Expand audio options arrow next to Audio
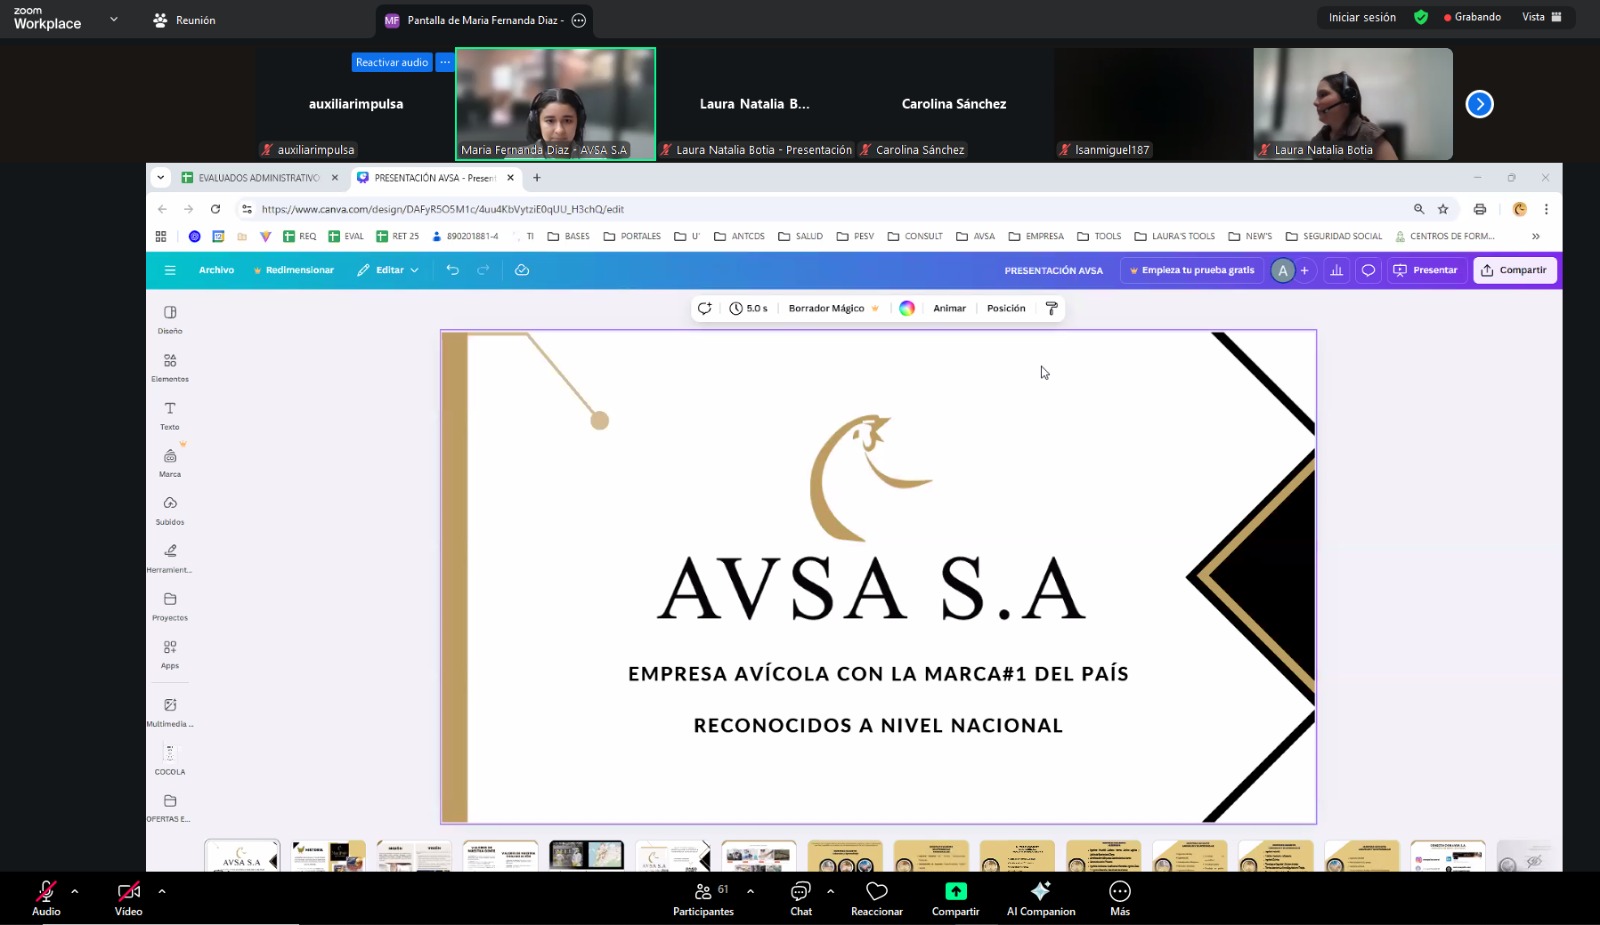 [75, 891]
